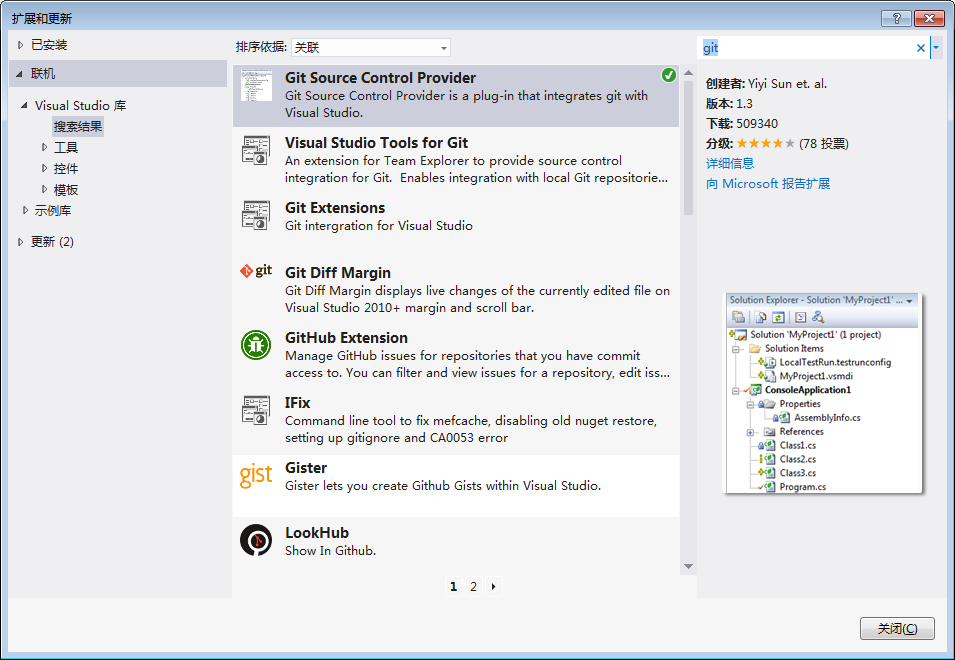The image size is (955, 660).
Task: Expand the 工具 tree node
Action: pos(44,147)
